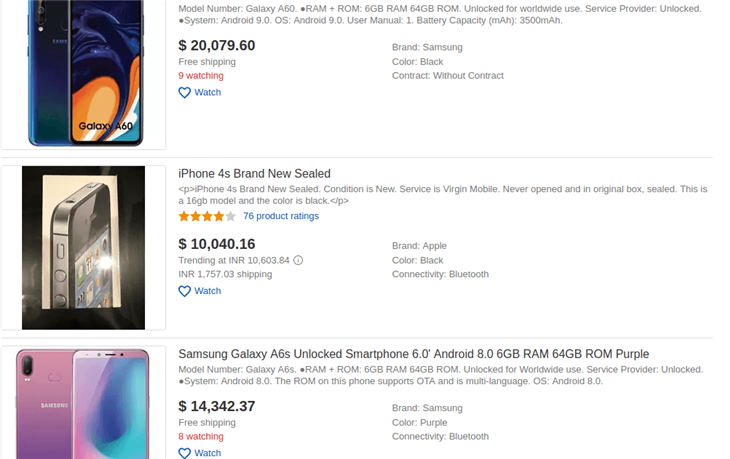The image size is (730, 459).
Task: Select the iPhone 4s boxed product thumbnail
Action: (84, 247)
